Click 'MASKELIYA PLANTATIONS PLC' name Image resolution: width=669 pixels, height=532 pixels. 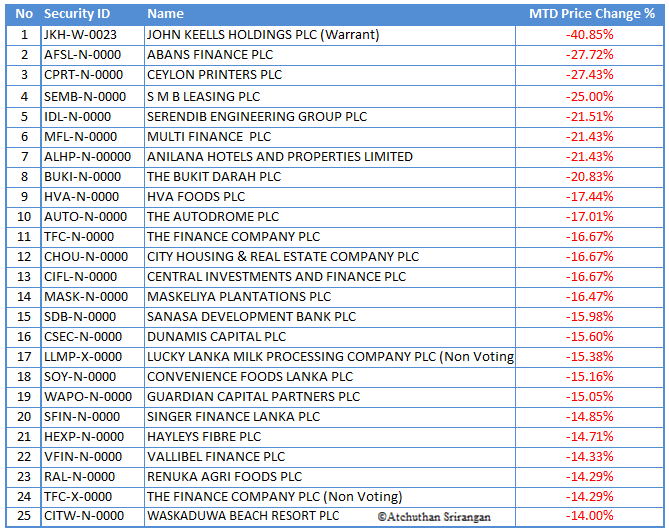[x=239, y=297]
